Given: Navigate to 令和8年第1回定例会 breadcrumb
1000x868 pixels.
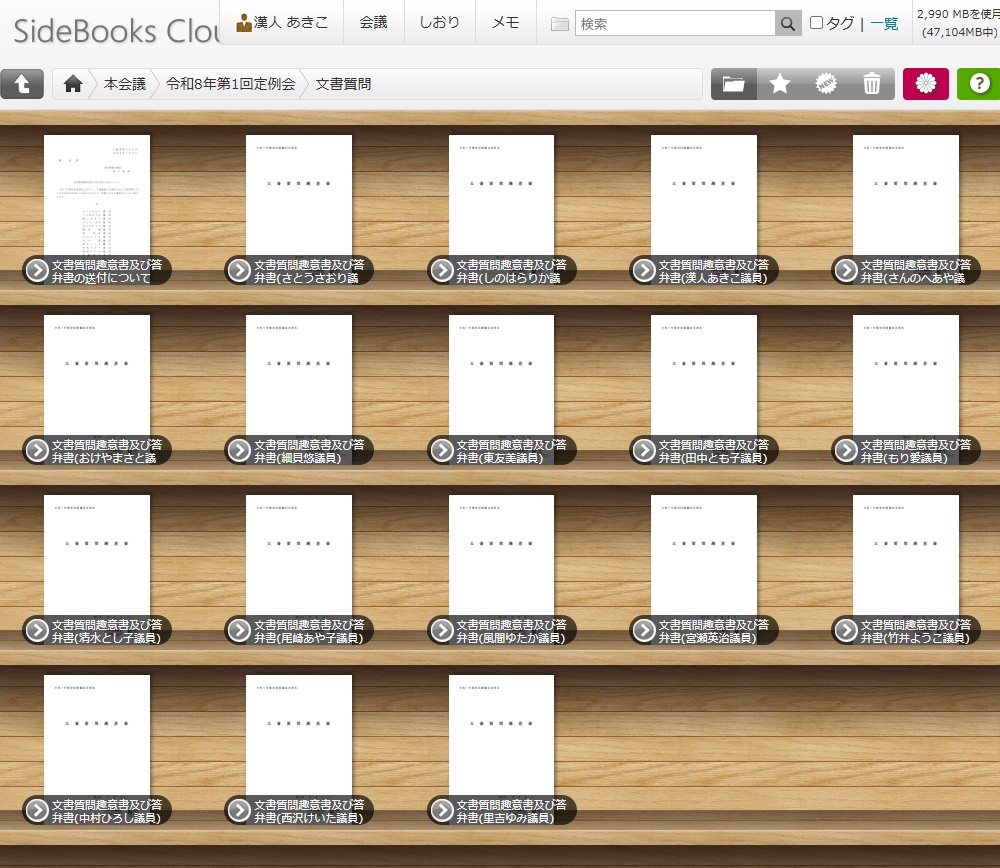Looking at the screenshot, I should (231, 84).
